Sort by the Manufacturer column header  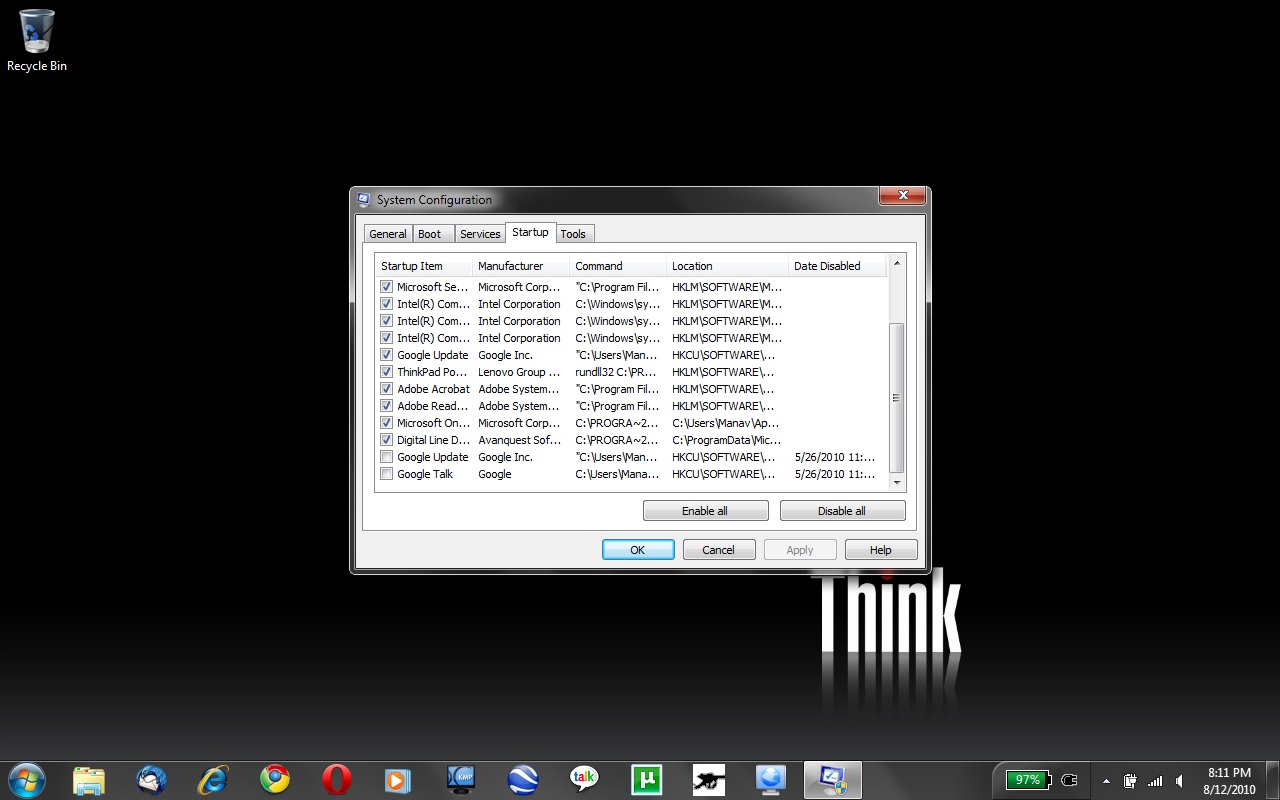pyautogui.click(x=521, y=266)
